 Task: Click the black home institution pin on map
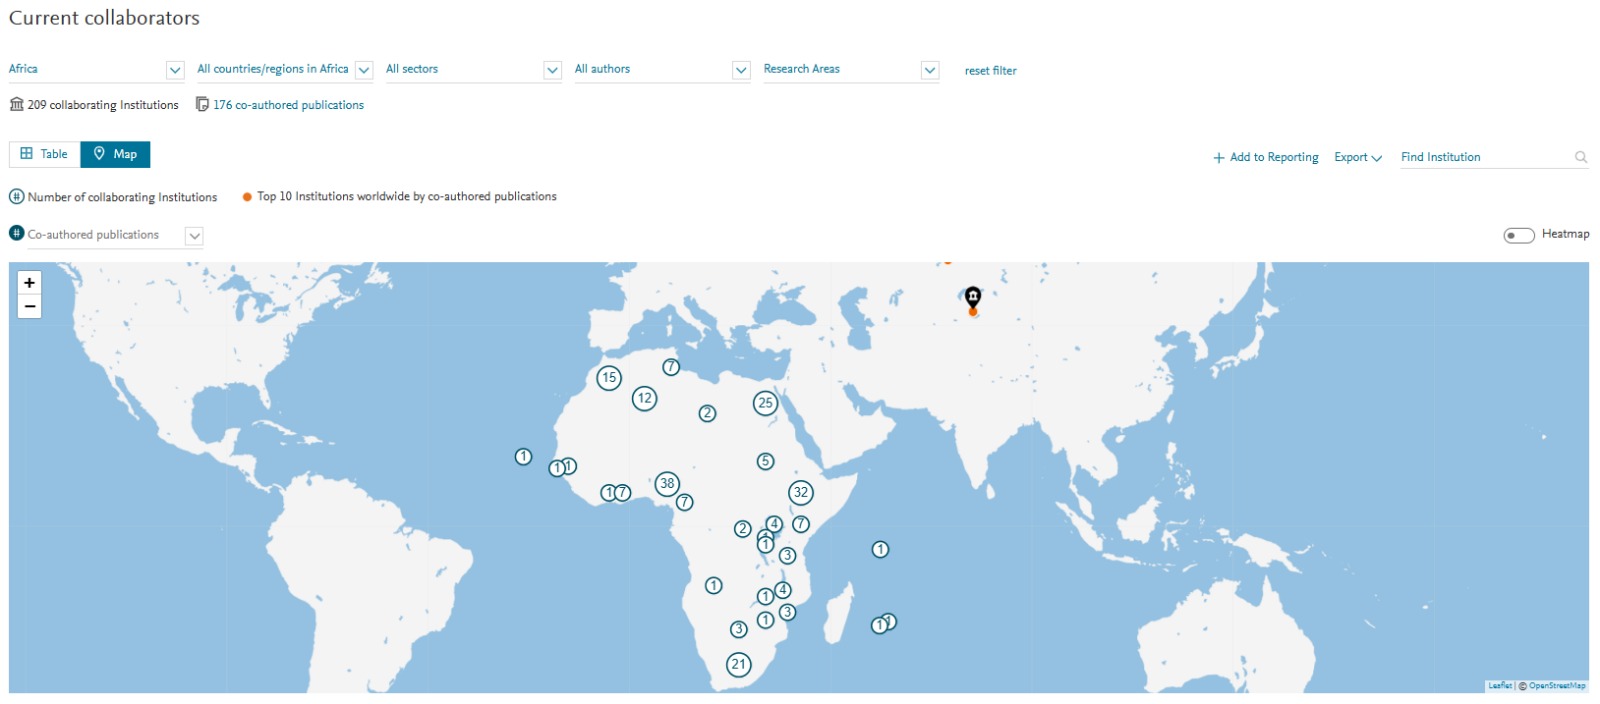(973, 296)
